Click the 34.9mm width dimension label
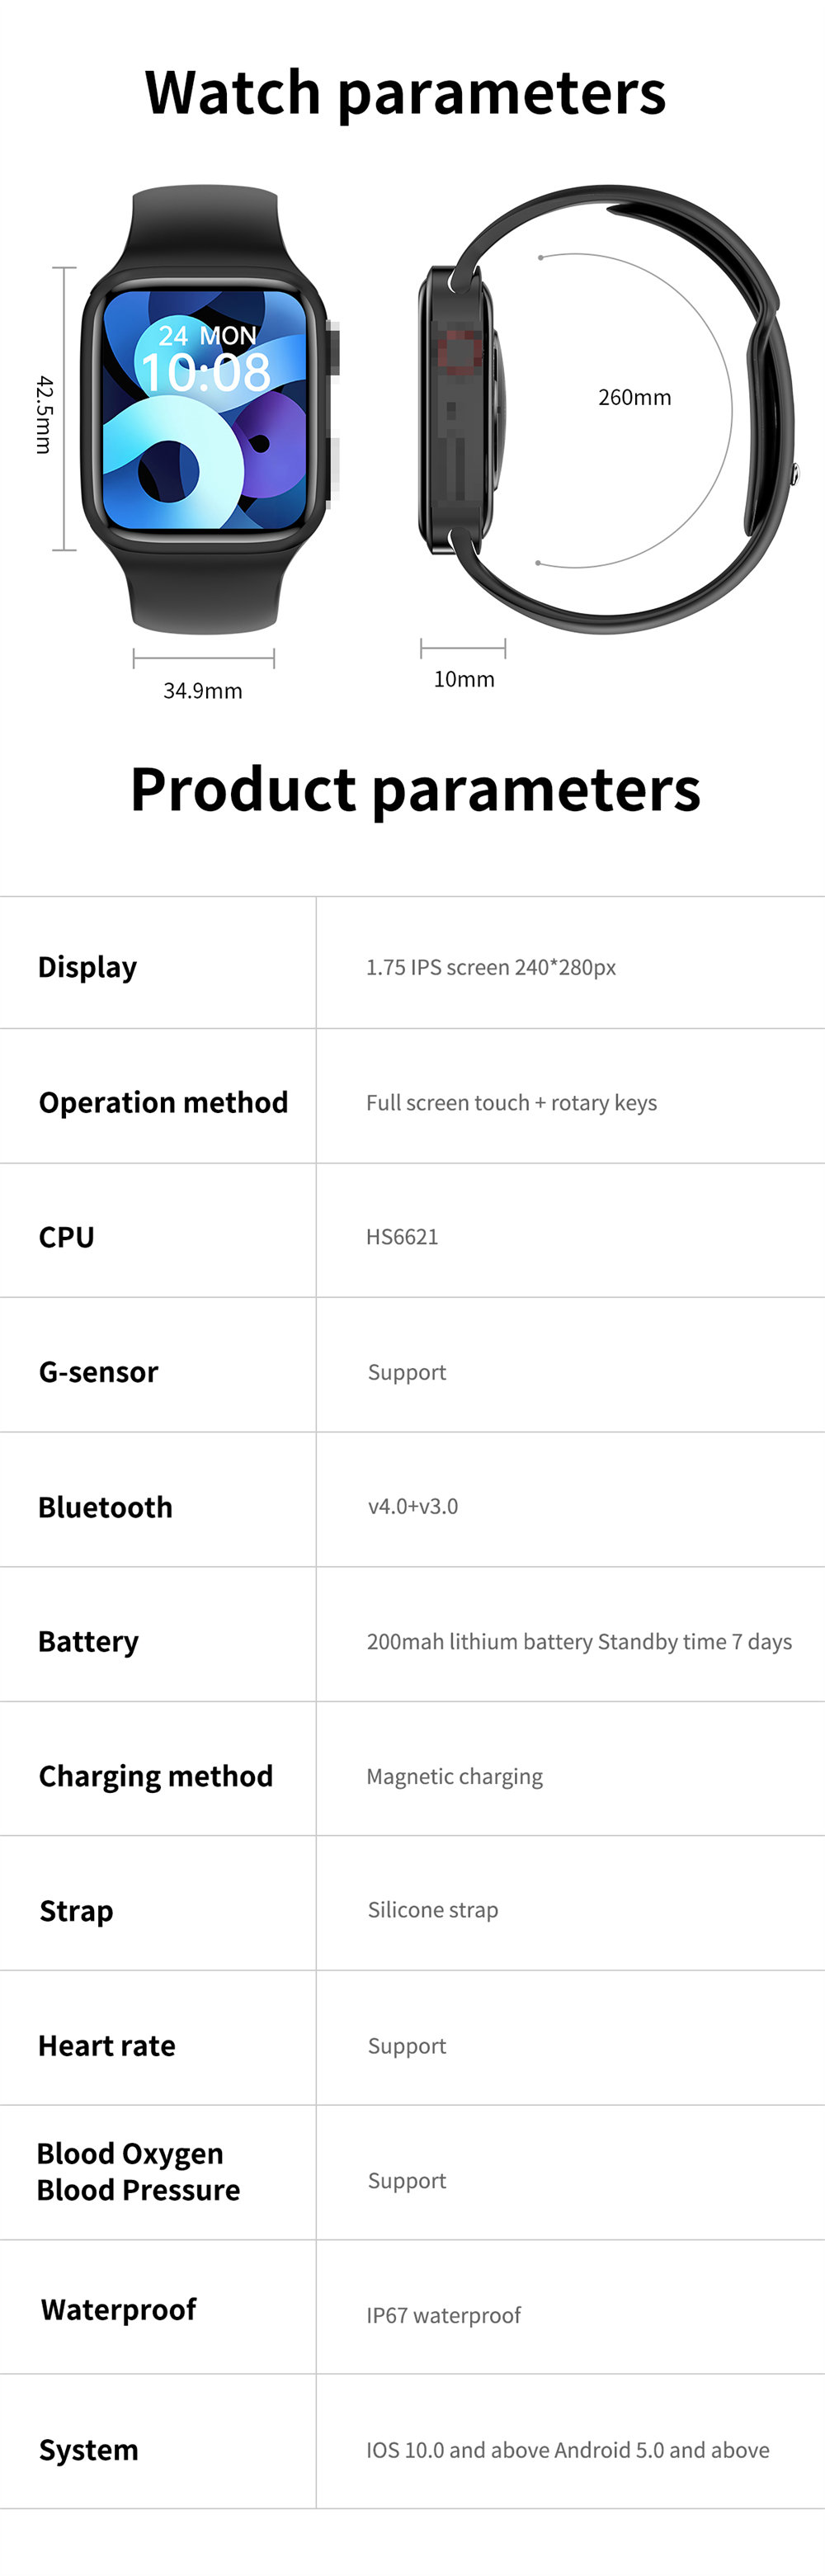 click(x=203, y=691)
